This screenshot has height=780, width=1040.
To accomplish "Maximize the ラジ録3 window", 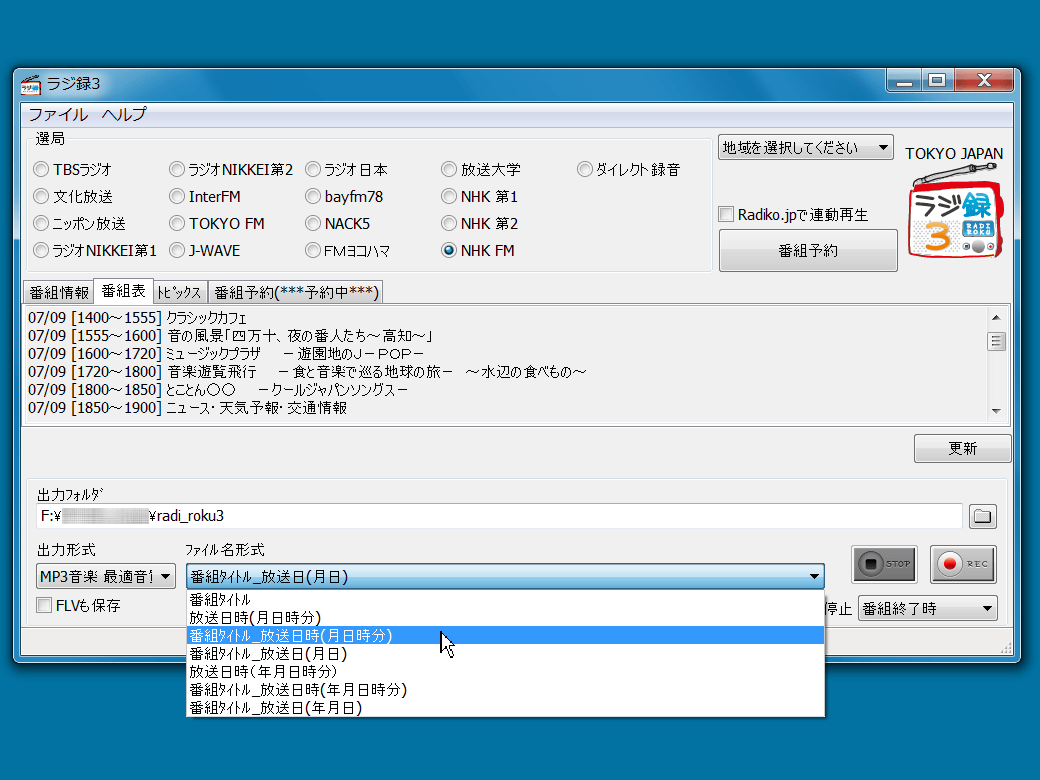I will tap(937, 81).
